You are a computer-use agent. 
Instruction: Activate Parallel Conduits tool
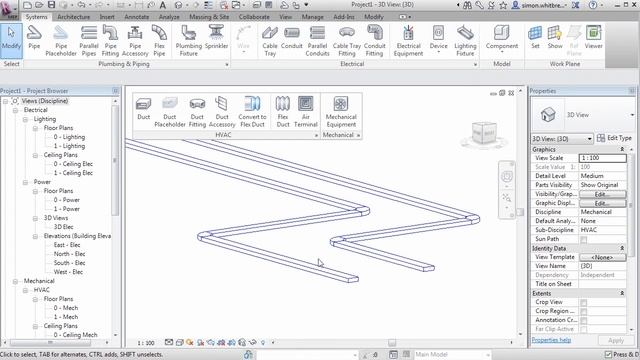317,41
